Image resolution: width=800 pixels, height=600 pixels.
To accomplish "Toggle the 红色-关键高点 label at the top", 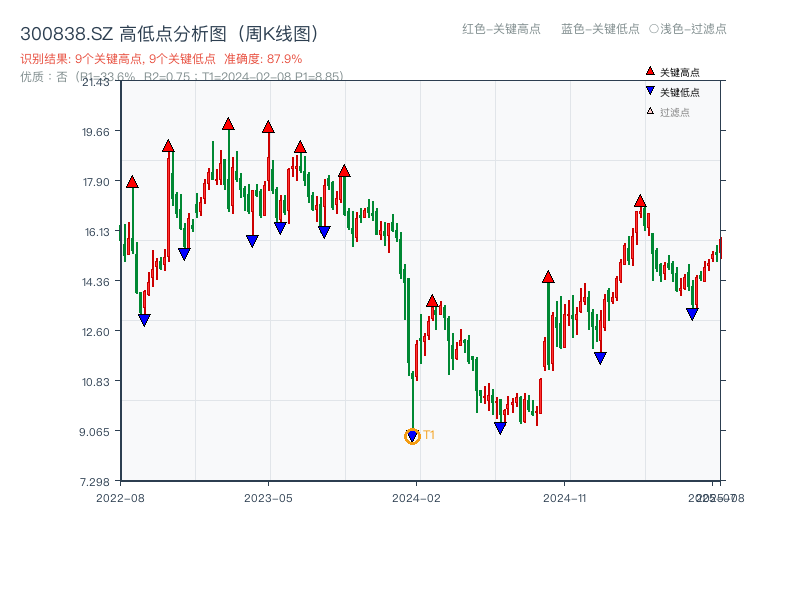I will 501,29.
